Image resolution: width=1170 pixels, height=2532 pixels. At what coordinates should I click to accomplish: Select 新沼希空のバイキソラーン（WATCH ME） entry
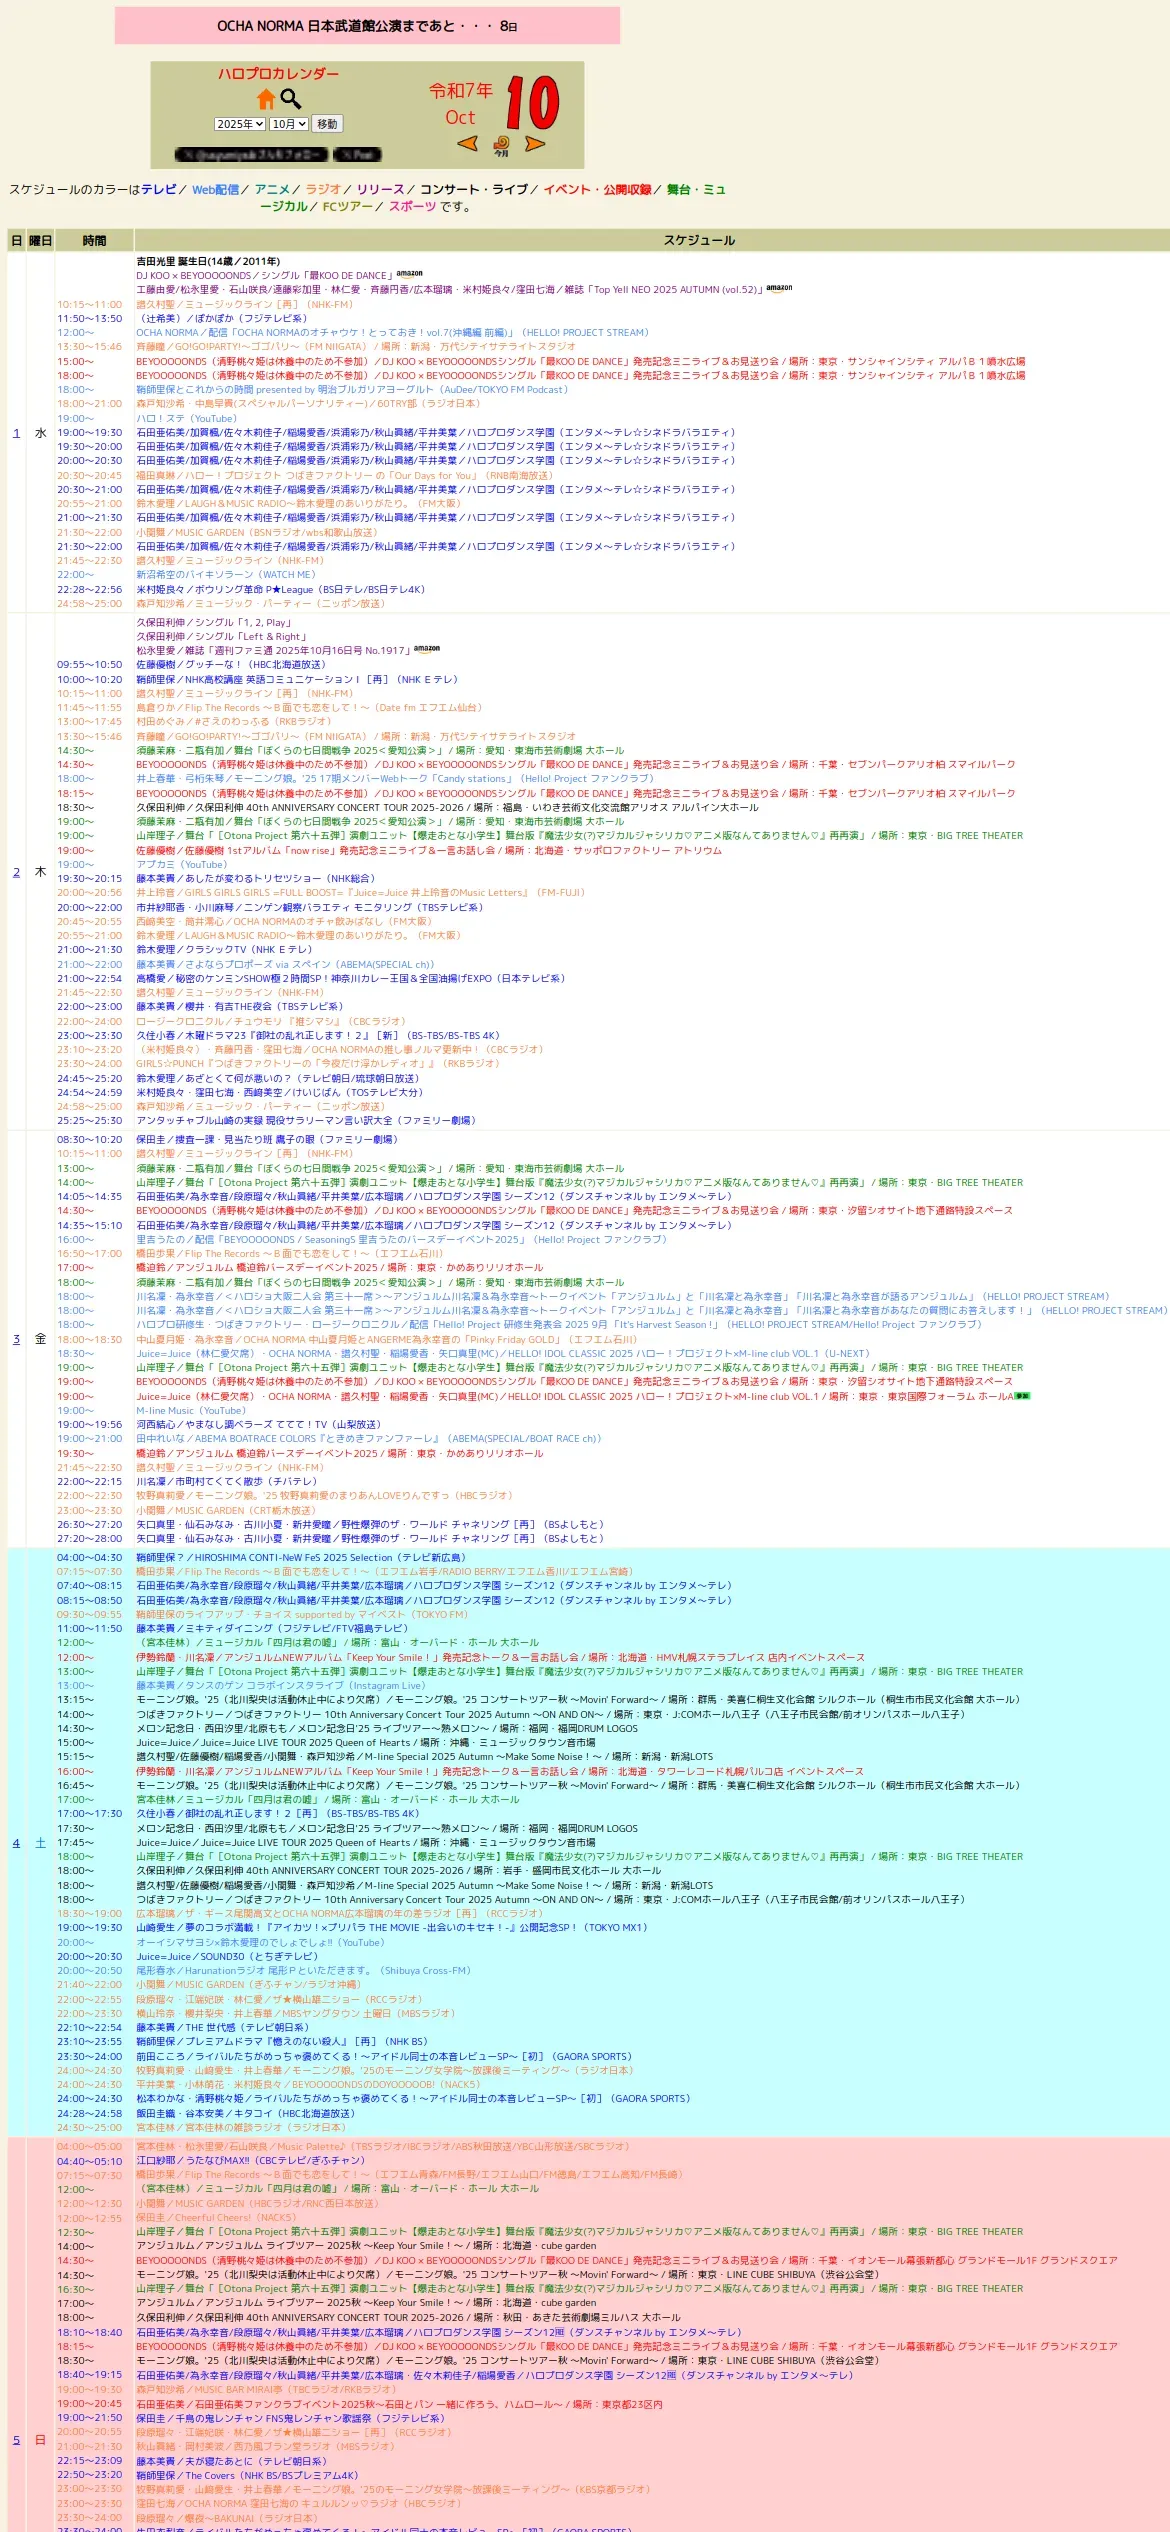pyautogui.click(x=226, y=575)
